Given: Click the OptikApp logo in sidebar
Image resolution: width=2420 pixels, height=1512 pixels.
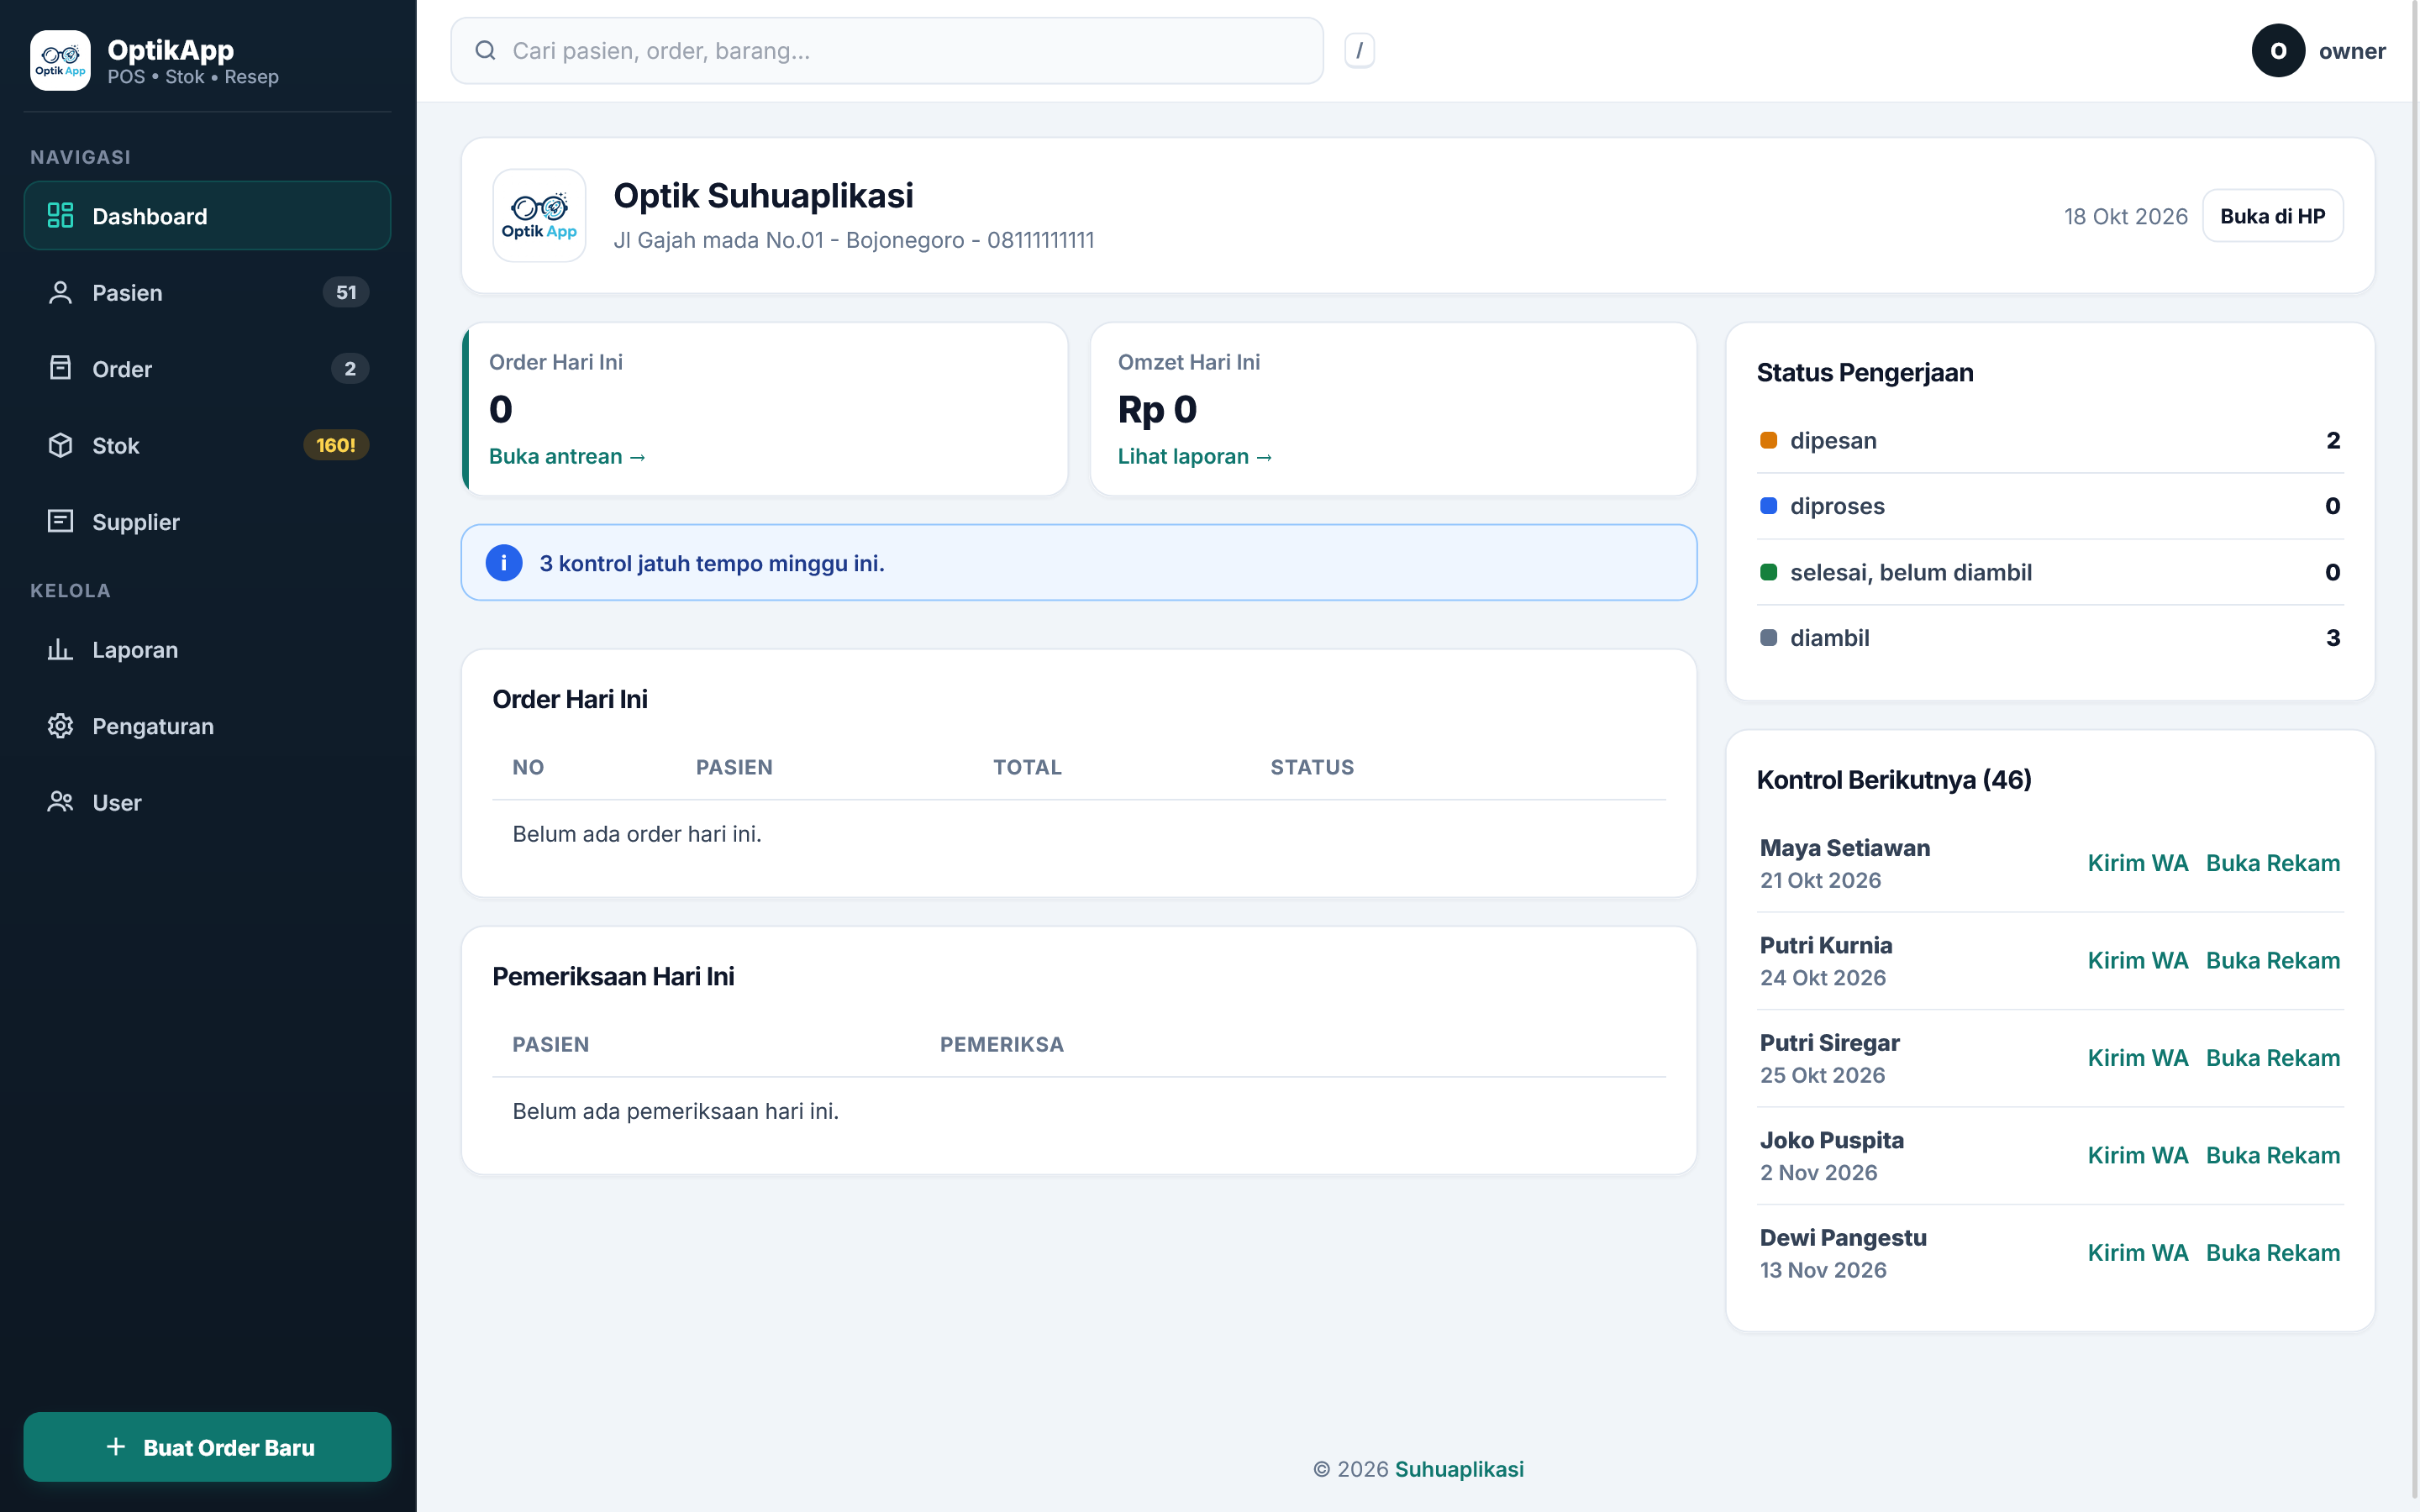Looking at the screenshot, I should point(60,60).
